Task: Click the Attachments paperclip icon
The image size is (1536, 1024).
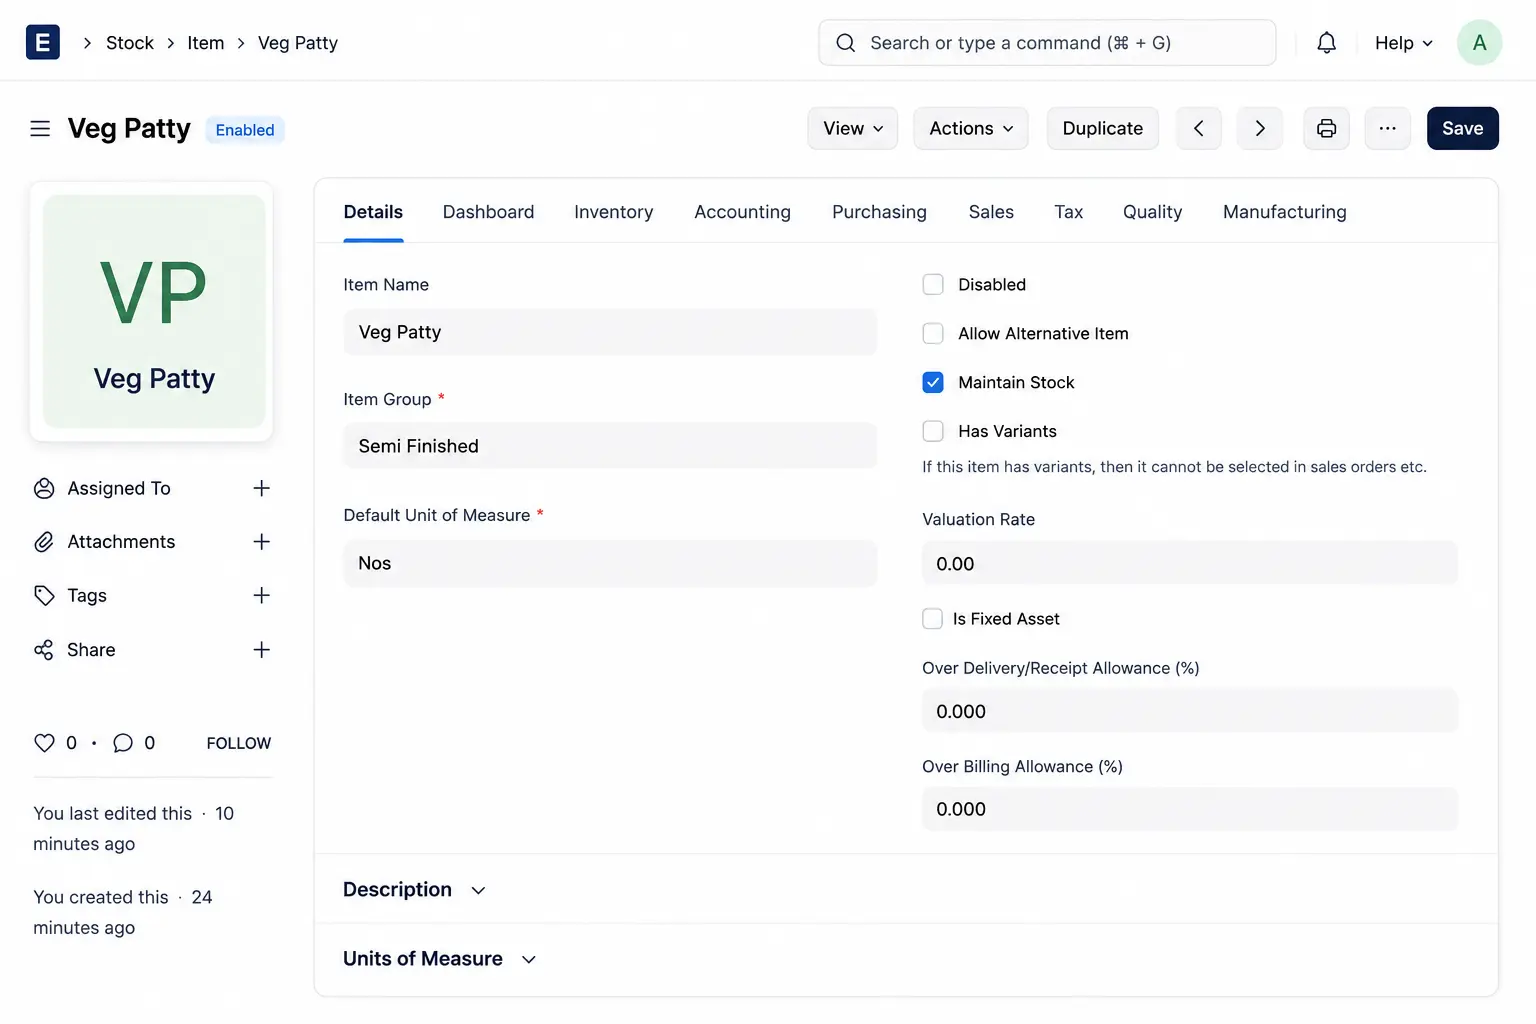Action: pyautogui.click(x=44, y=542)
